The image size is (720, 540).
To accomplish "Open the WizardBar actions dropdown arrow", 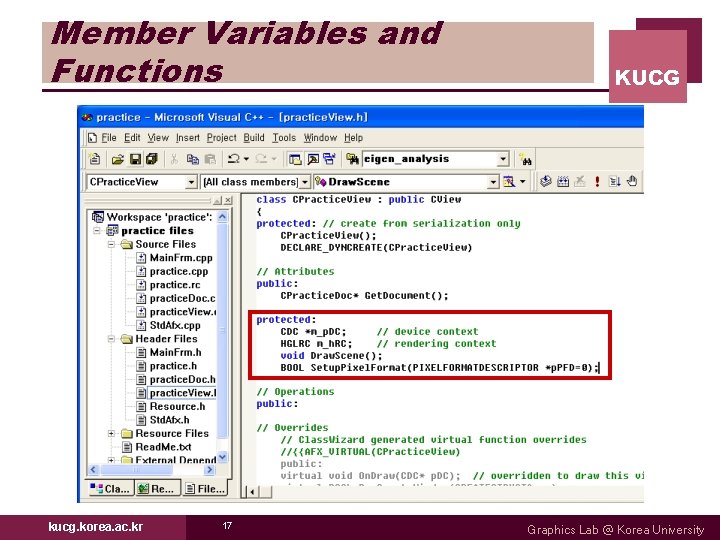I will click(x=522, y=182).
